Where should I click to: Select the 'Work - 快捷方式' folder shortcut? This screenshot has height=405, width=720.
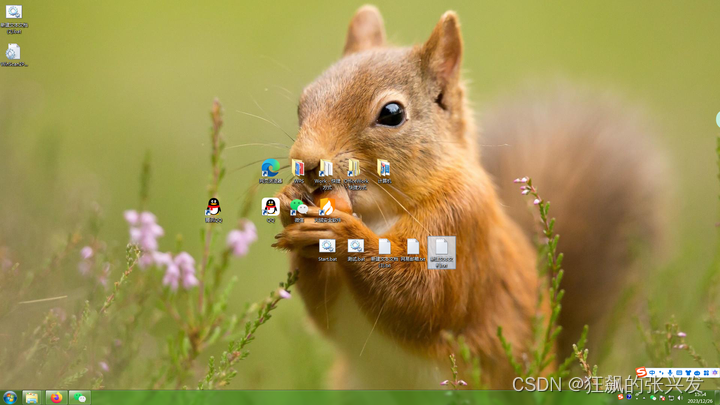click(x=326, y=174)
